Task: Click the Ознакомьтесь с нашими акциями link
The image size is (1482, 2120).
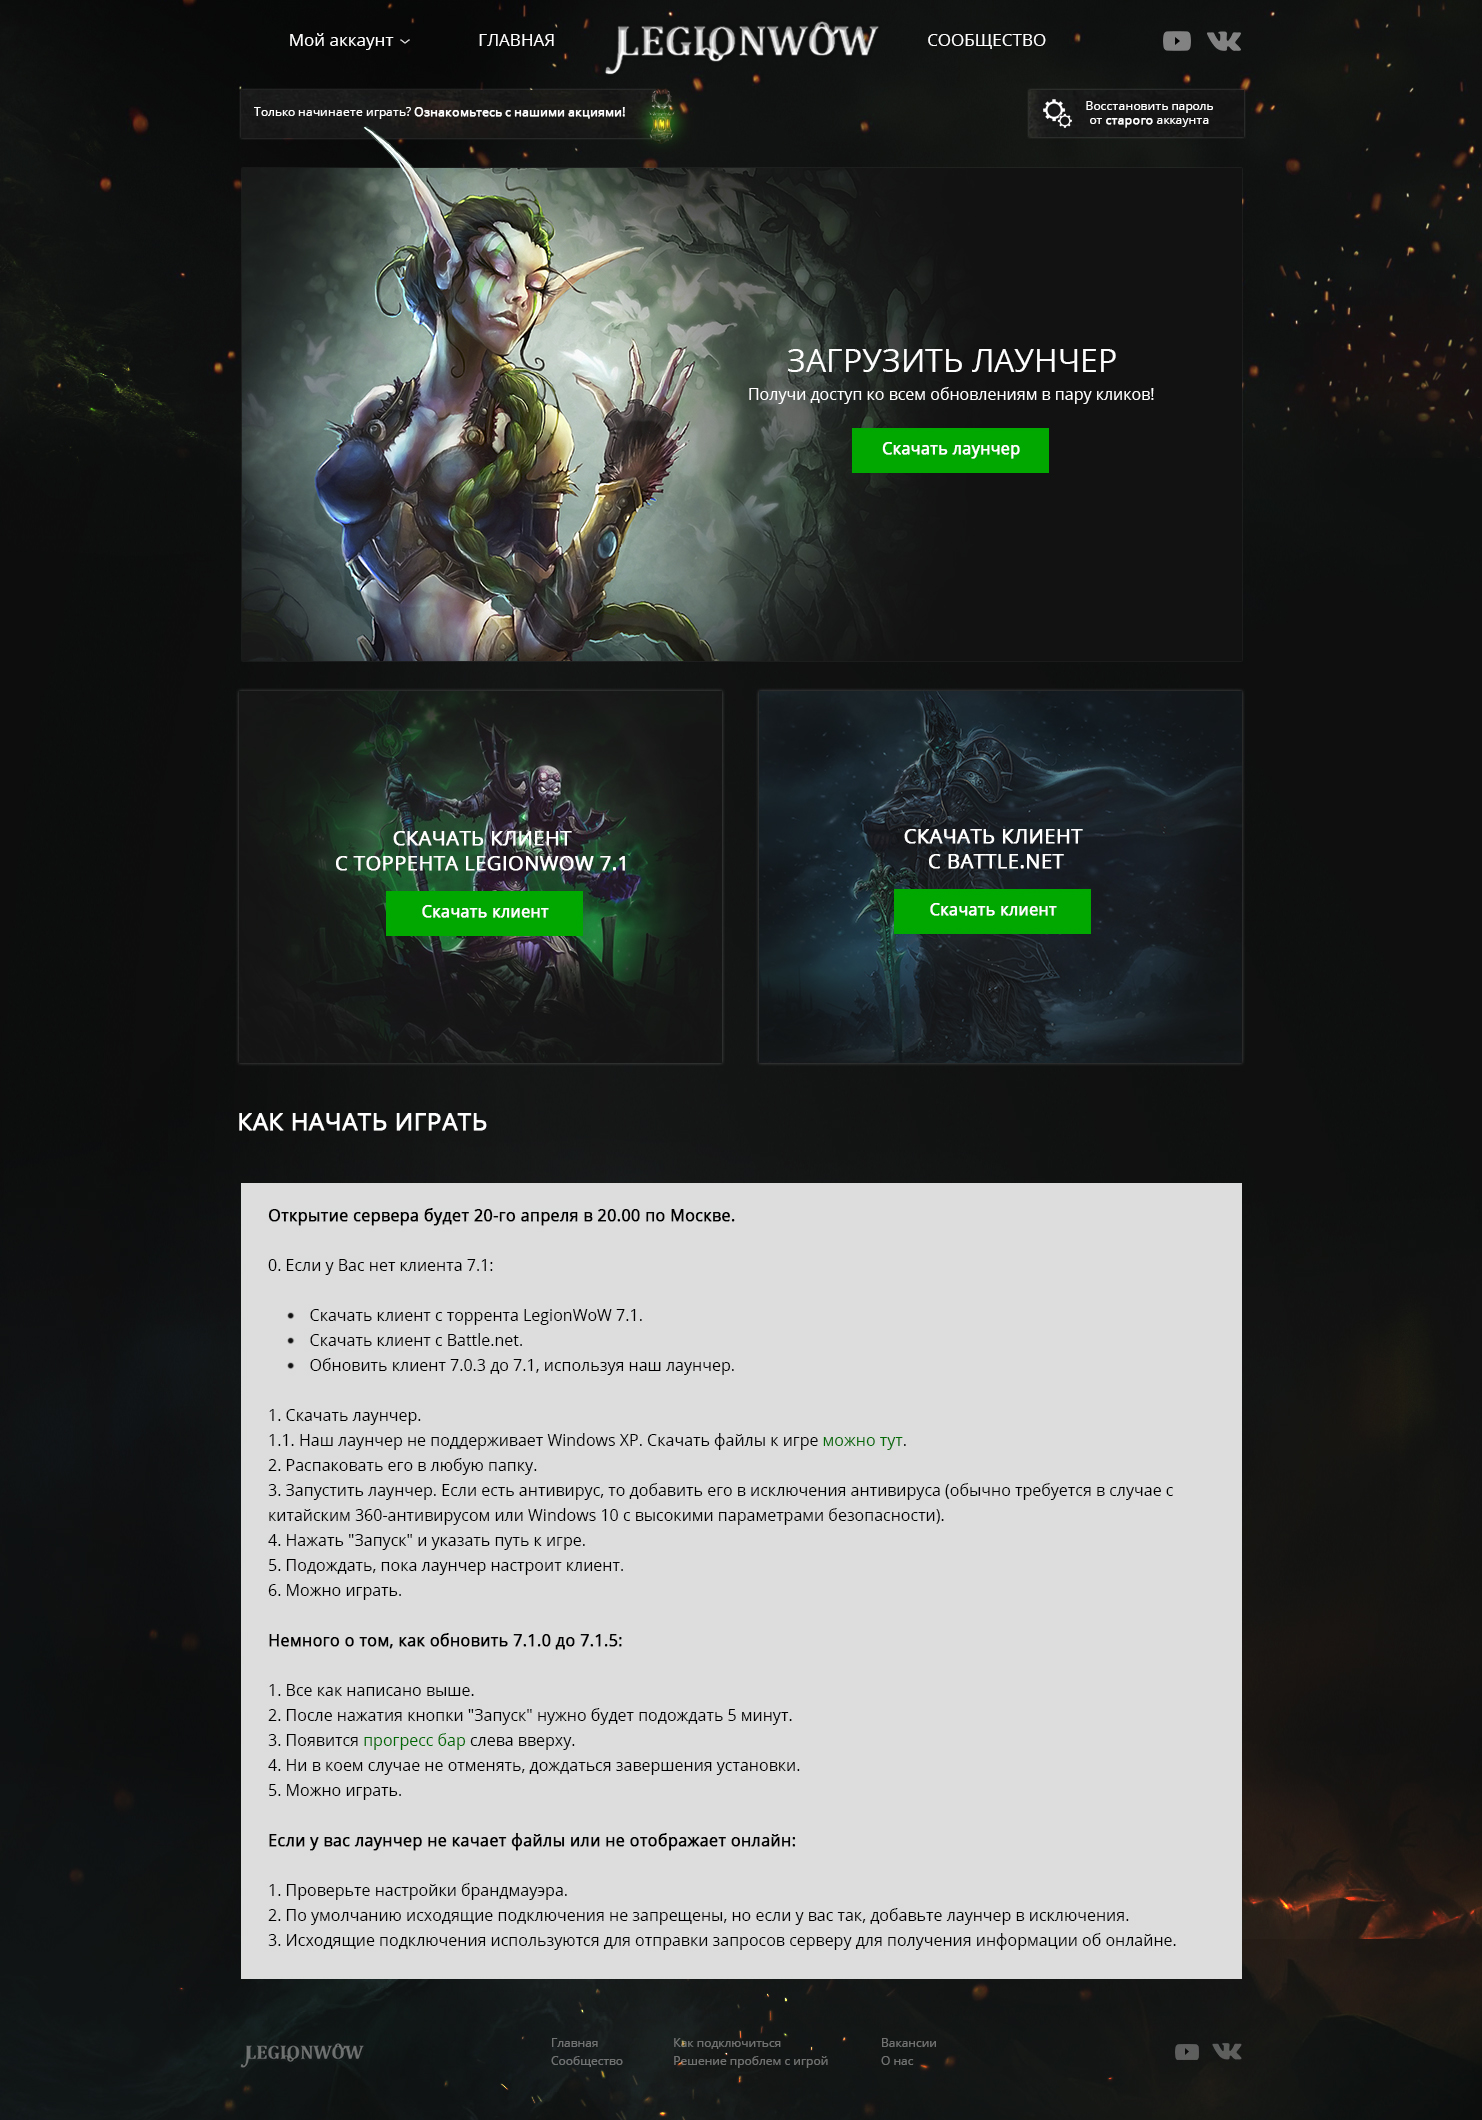Action: (520, 112)
